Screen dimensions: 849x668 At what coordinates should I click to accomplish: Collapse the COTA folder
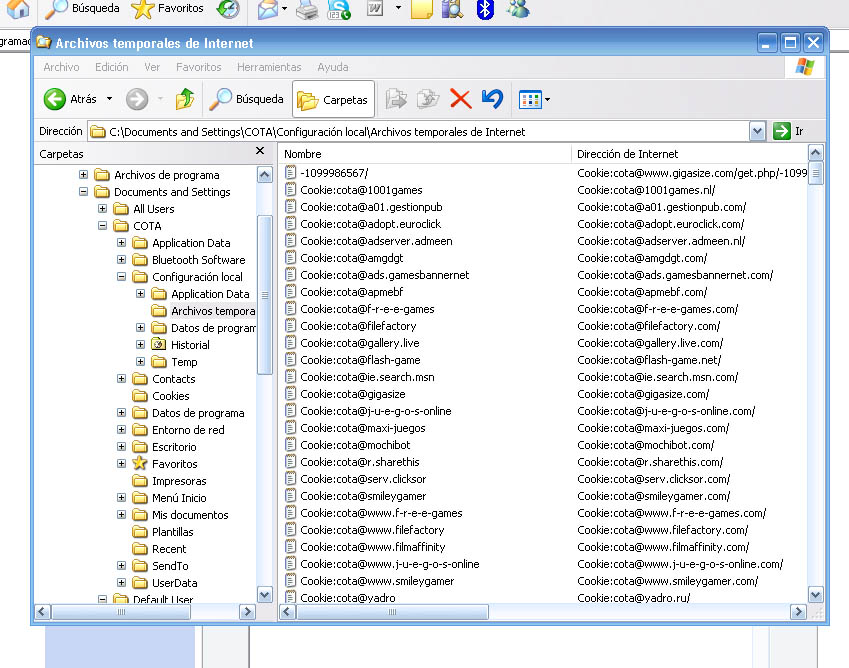tap(102, 226)
